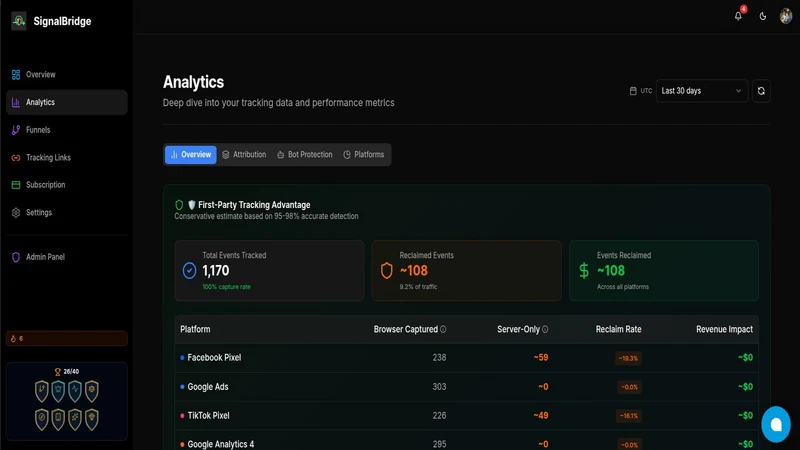Click the TikTok Pixel row name
The height and width of the screenshot is (450, 800).
(208, 415)
